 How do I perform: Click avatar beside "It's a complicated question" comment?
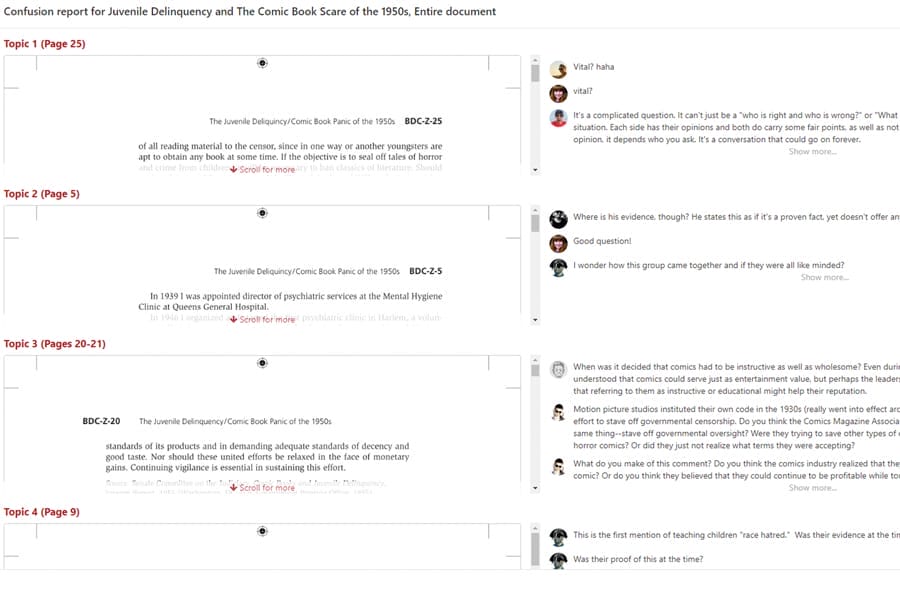click(x=558, y=117)
